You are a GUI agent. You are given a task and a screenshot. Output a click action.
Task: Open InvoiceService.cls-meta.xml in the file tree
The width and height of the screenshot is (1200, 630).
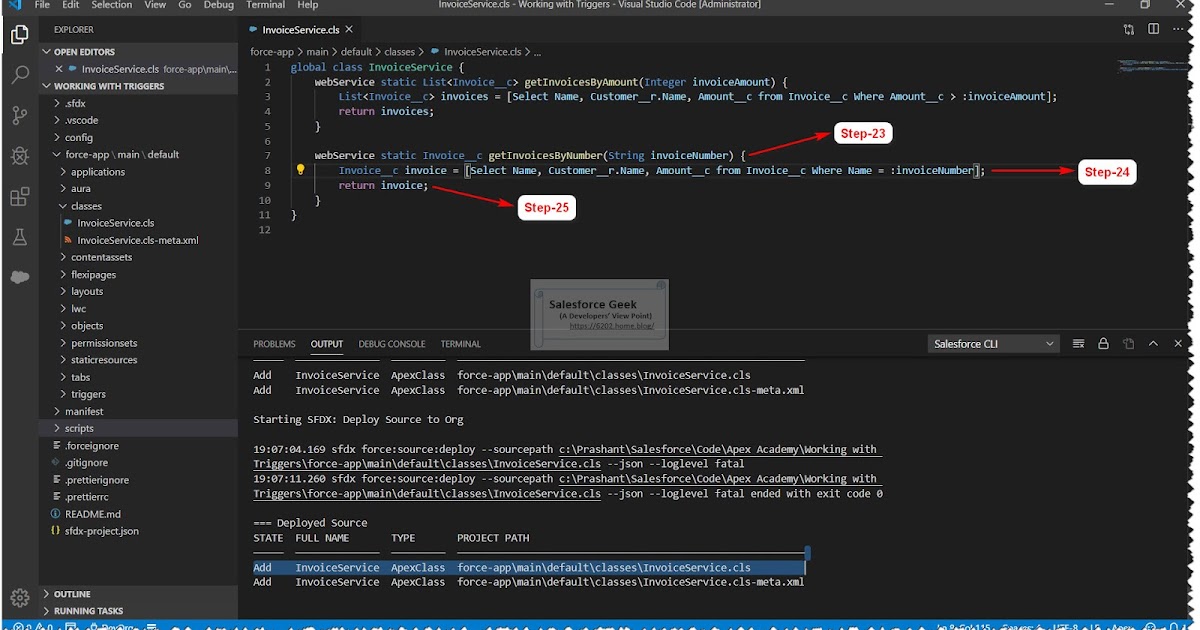tap(137, 240)
